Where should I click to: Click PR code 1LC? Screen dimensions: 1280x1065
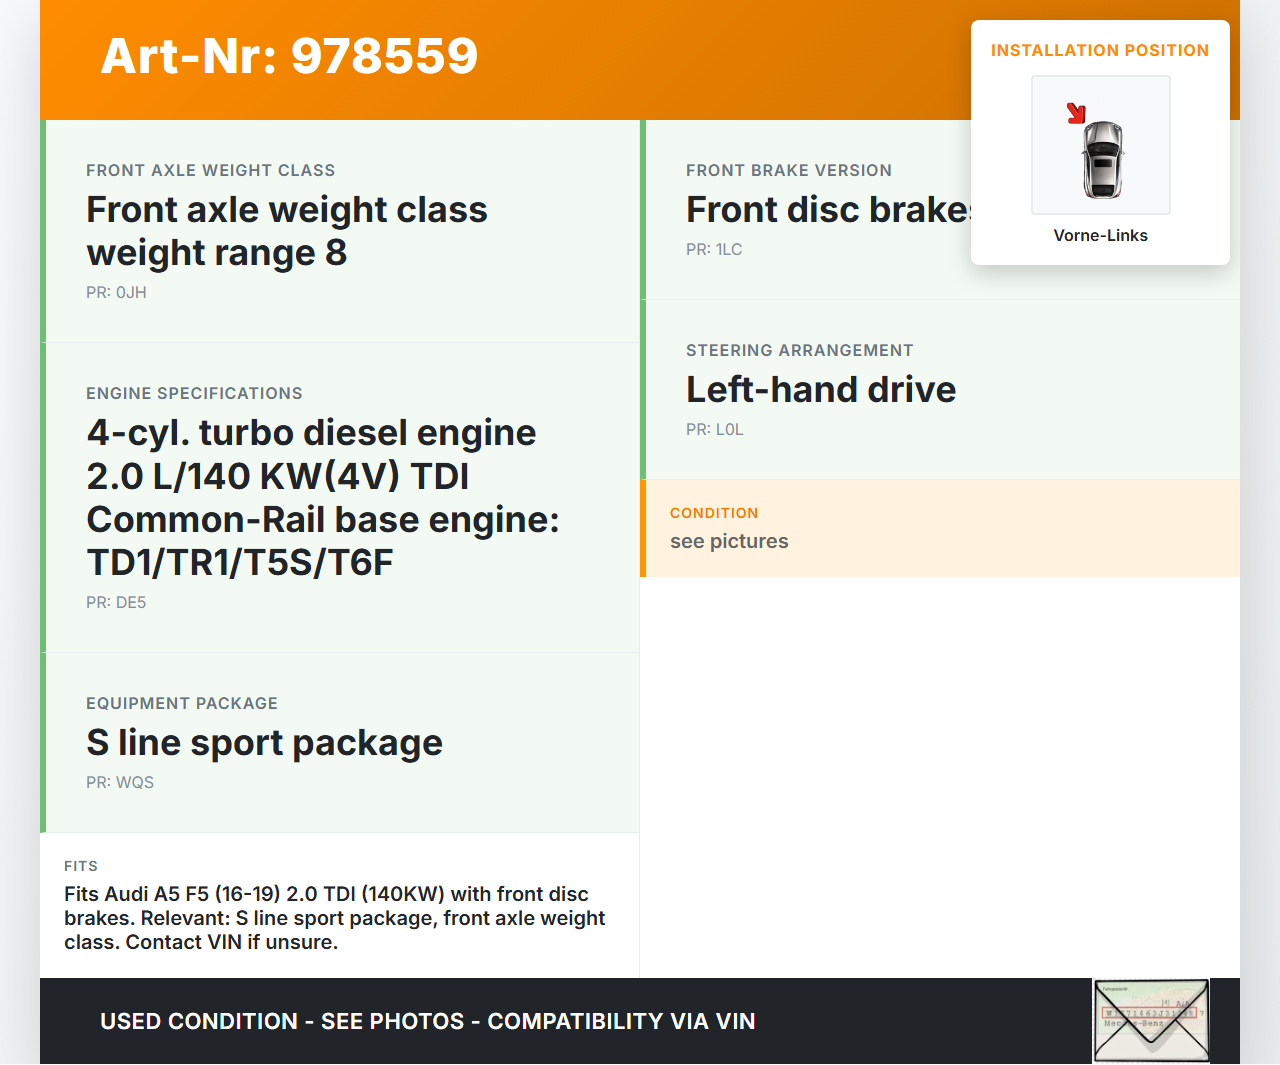click(714, 250)
